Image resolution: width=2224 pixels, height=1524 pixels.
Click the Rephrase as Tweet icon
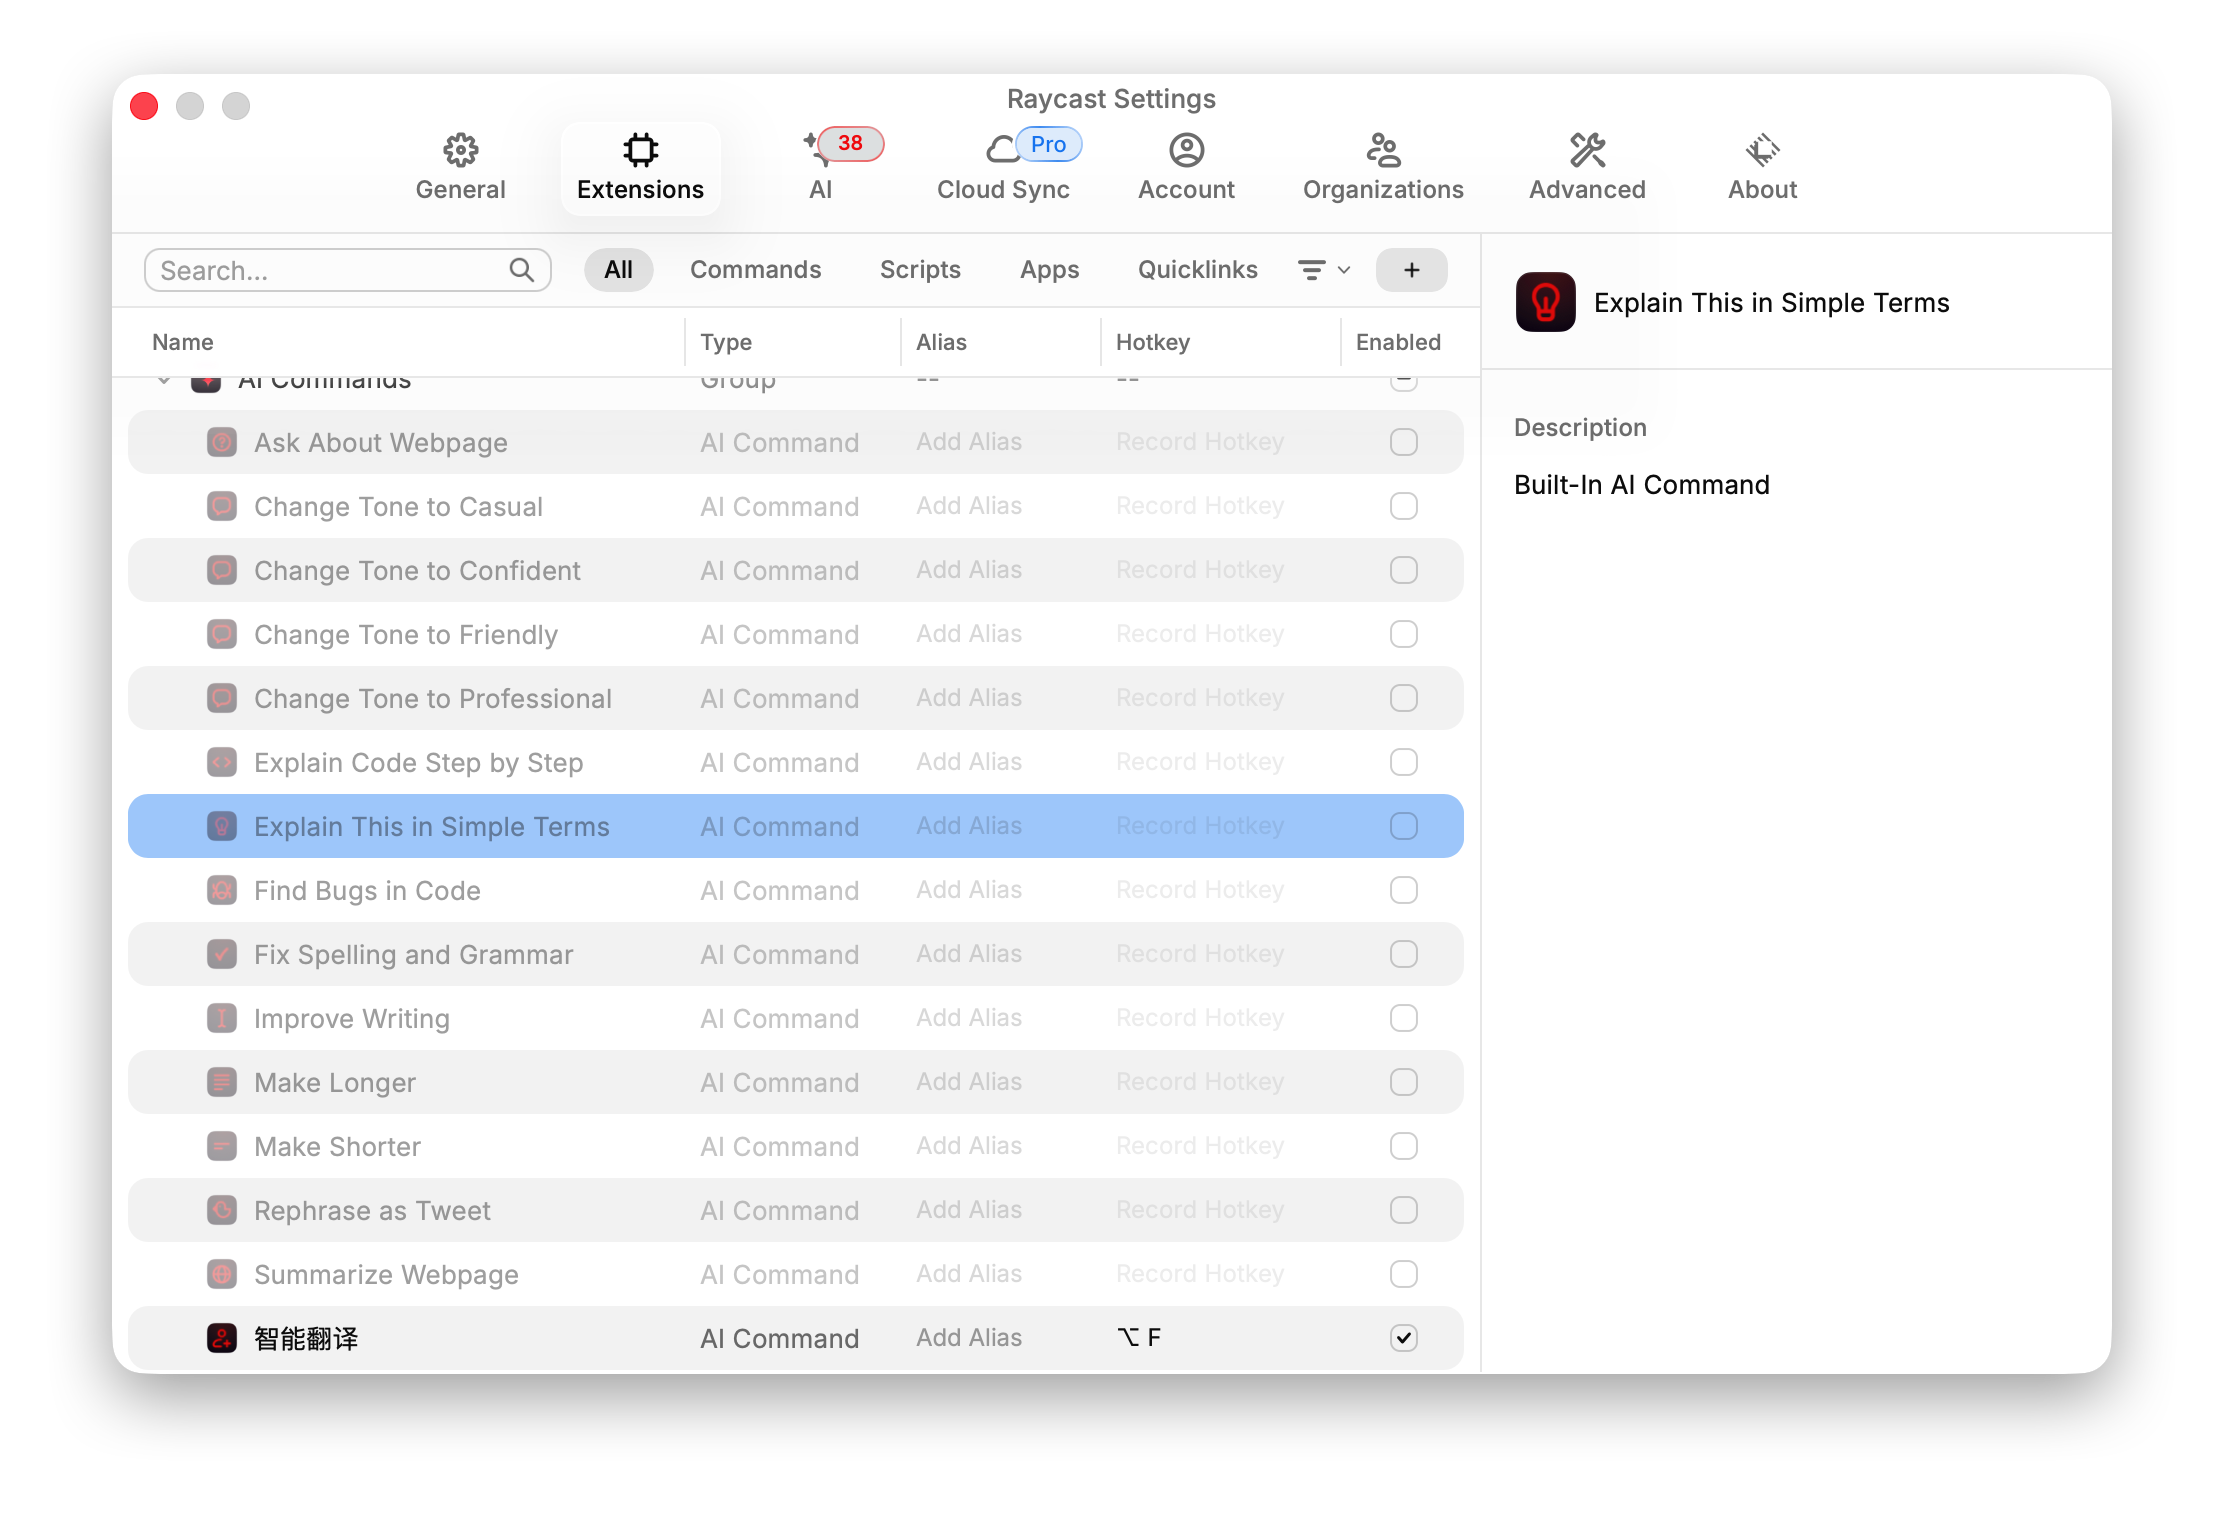tap(222, 1210)
